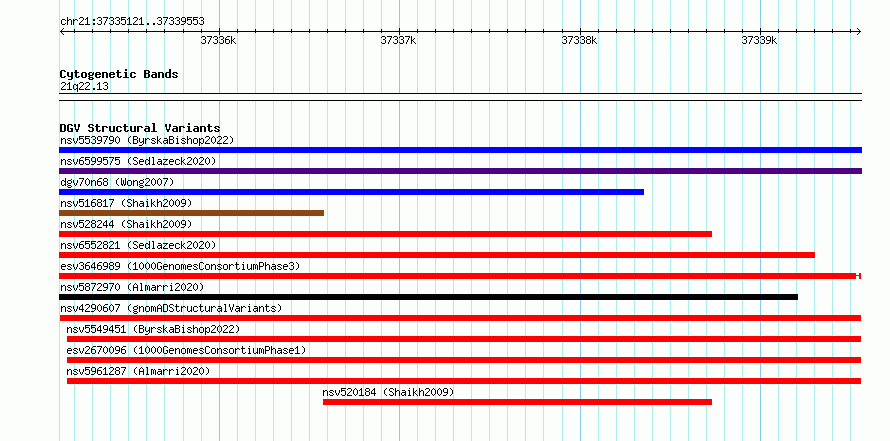
Task: Click the nsv5961287 (Almarri2020) label
Action: (x=138, y=371)
